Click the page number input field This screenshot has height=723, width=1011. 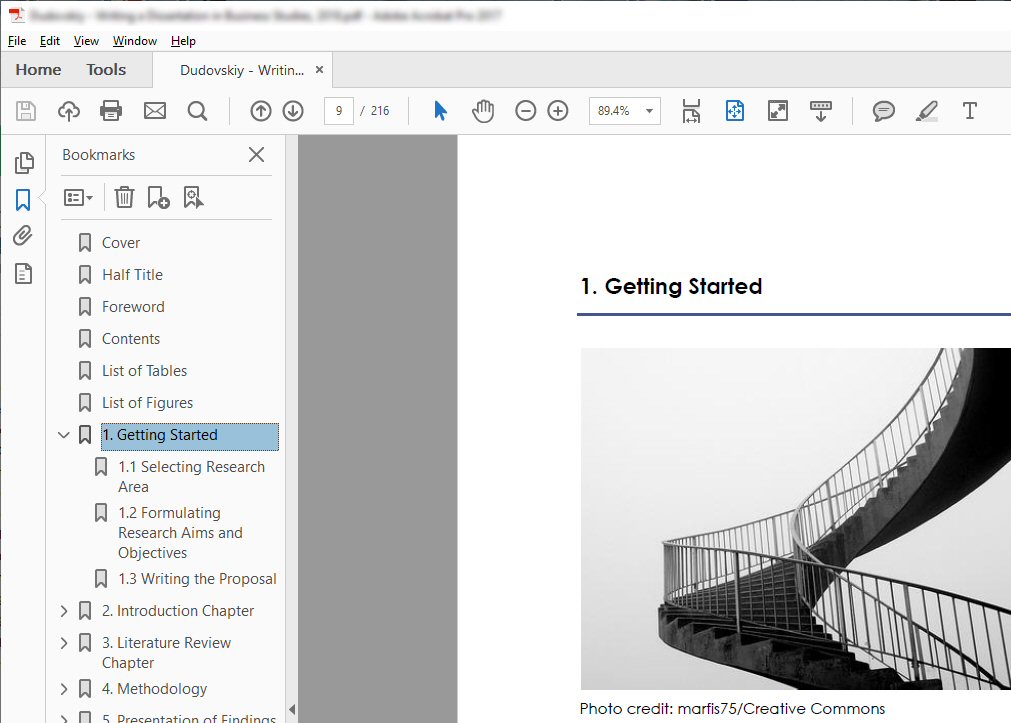point(339,111)
